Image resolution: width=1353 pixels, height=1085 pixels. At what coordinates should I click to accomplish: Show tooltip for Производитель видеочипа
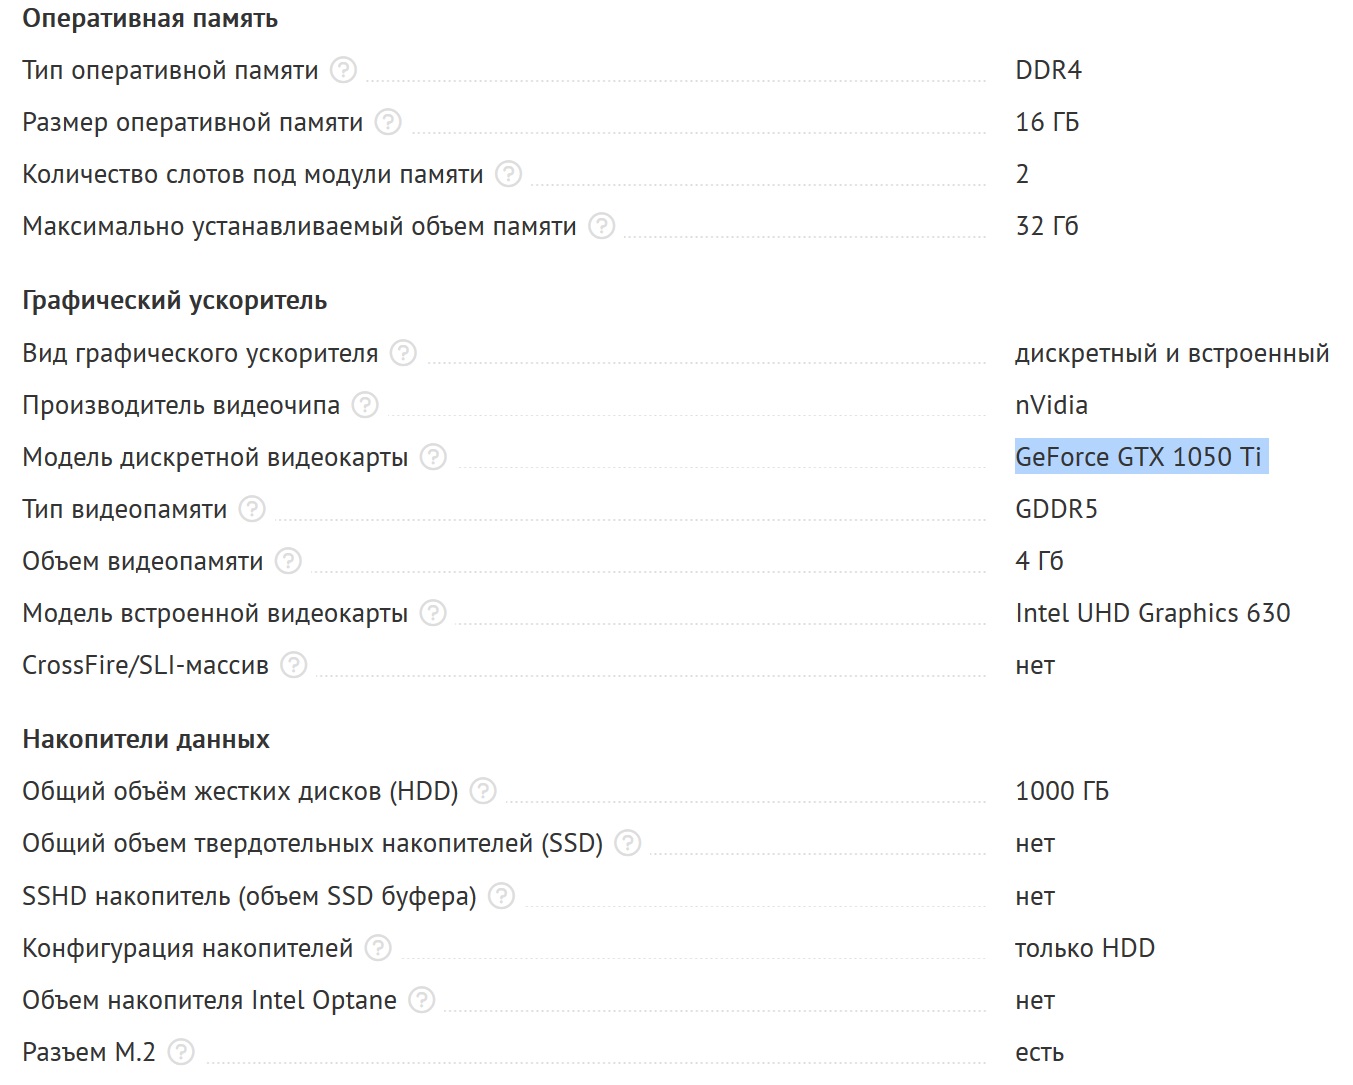(x=366, y=405)
